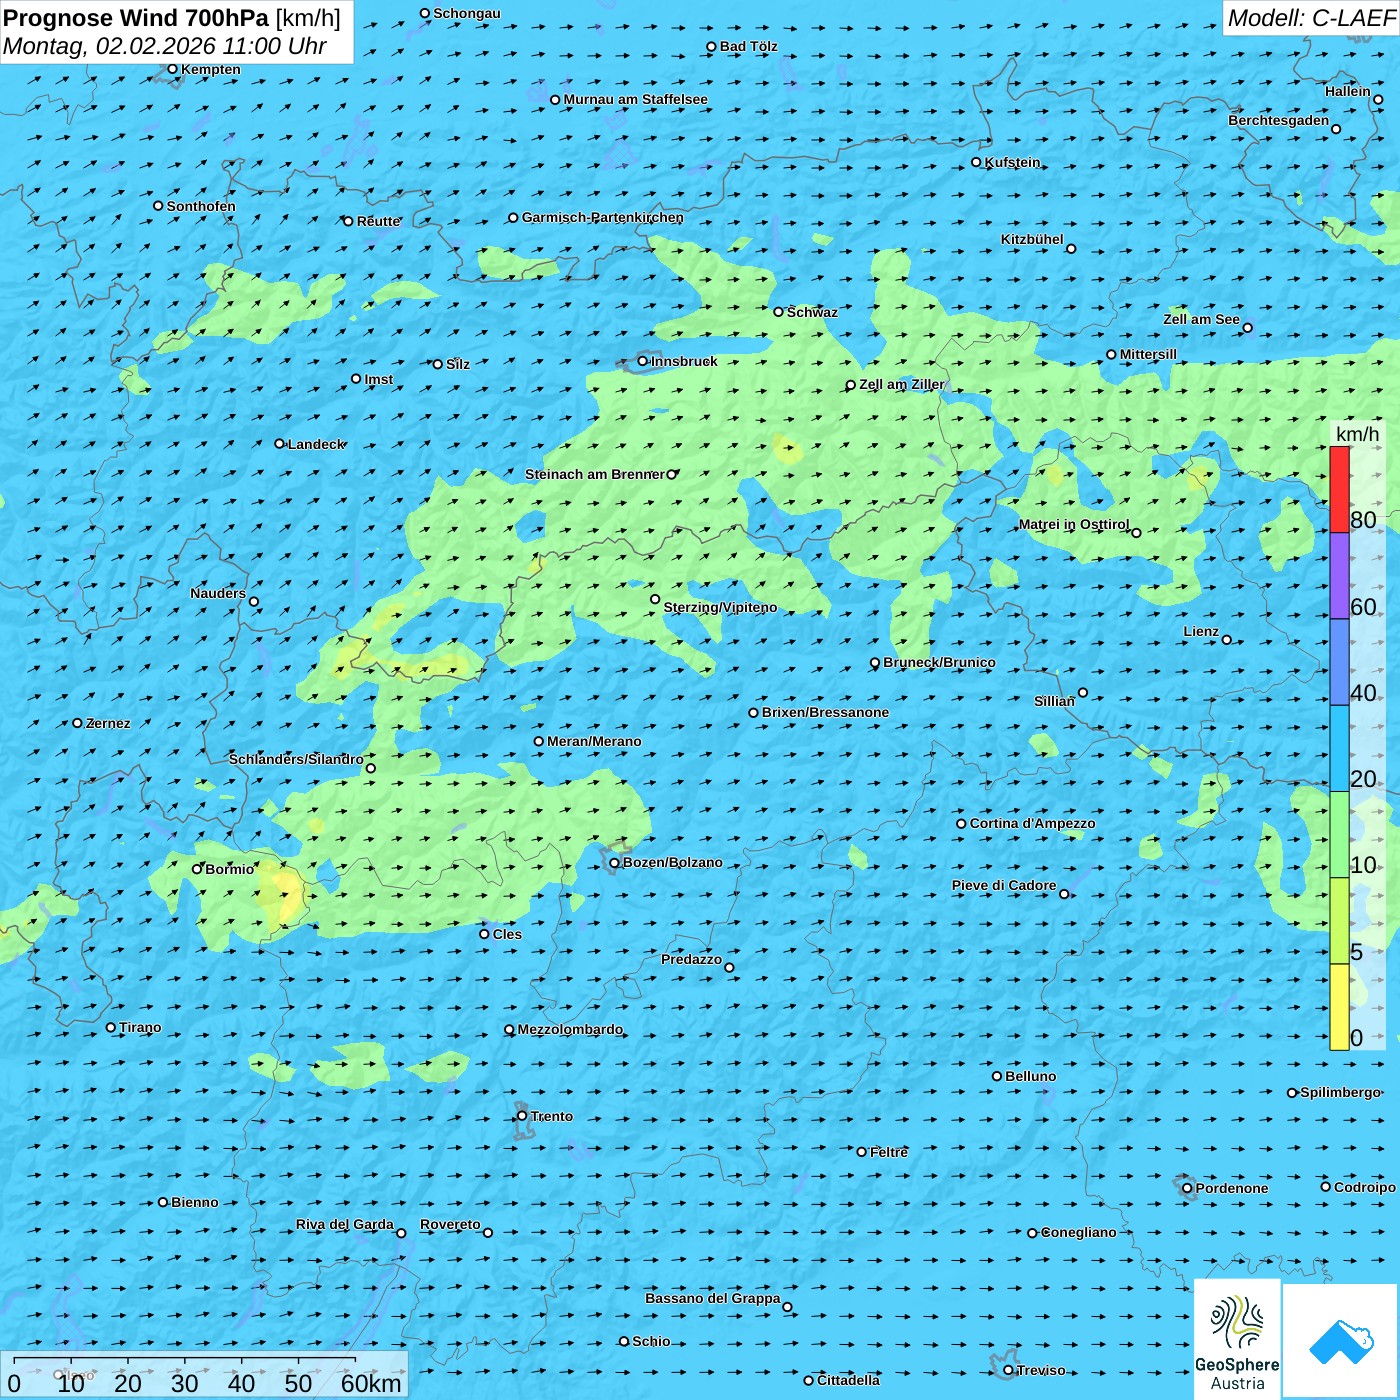Screen dimensions: 1400x1400
Task: Click the 'Berchtesgaden' label
Action: click(x=1279, y=120)
